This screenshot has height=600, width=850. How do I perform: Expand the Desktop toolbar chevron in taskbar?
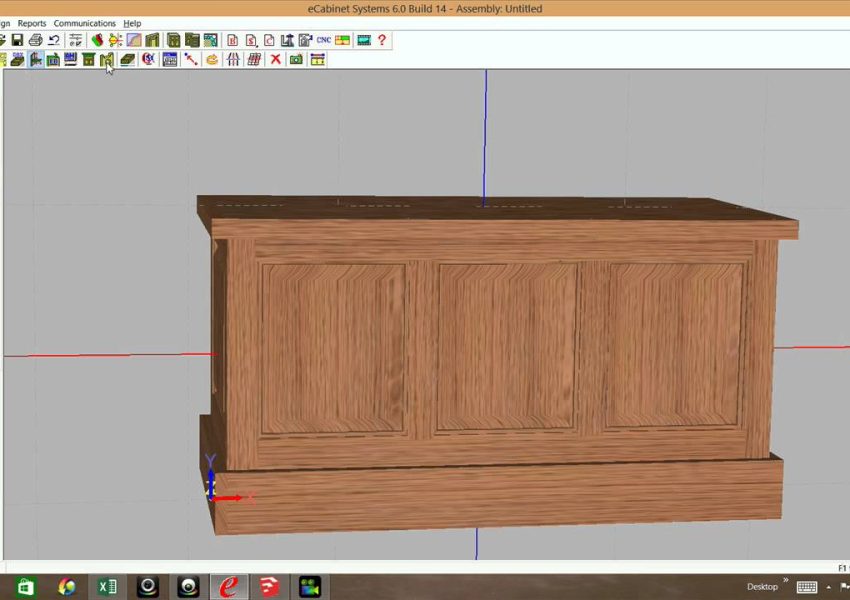785,580
